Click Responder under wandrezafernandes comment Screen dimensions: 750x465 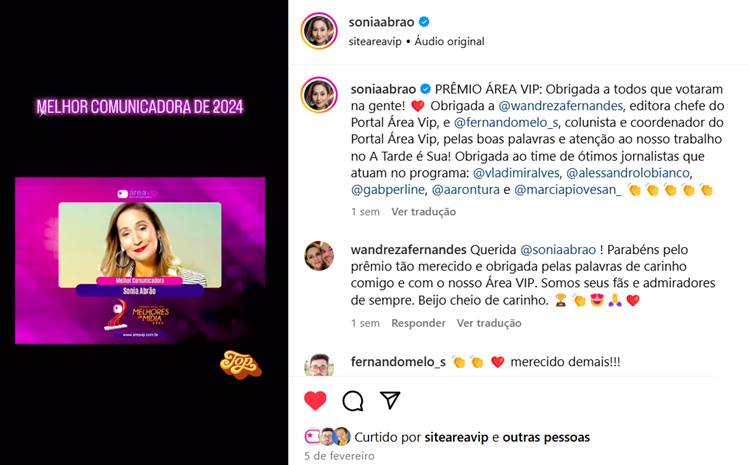(418, 323)
